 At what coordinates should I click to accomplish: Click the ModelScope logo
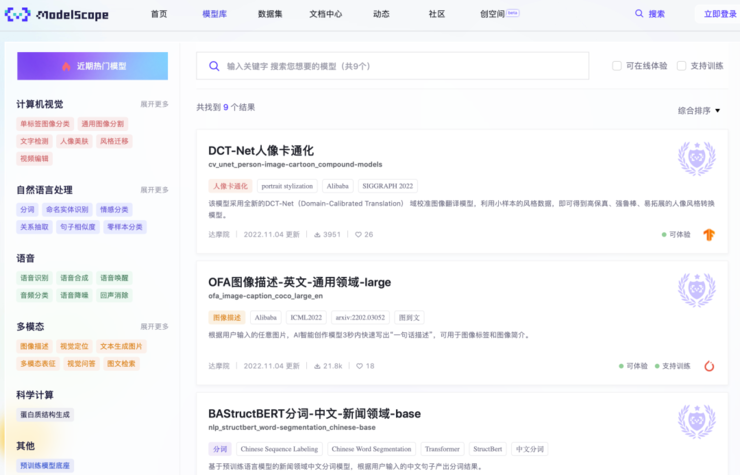(57, 15)
